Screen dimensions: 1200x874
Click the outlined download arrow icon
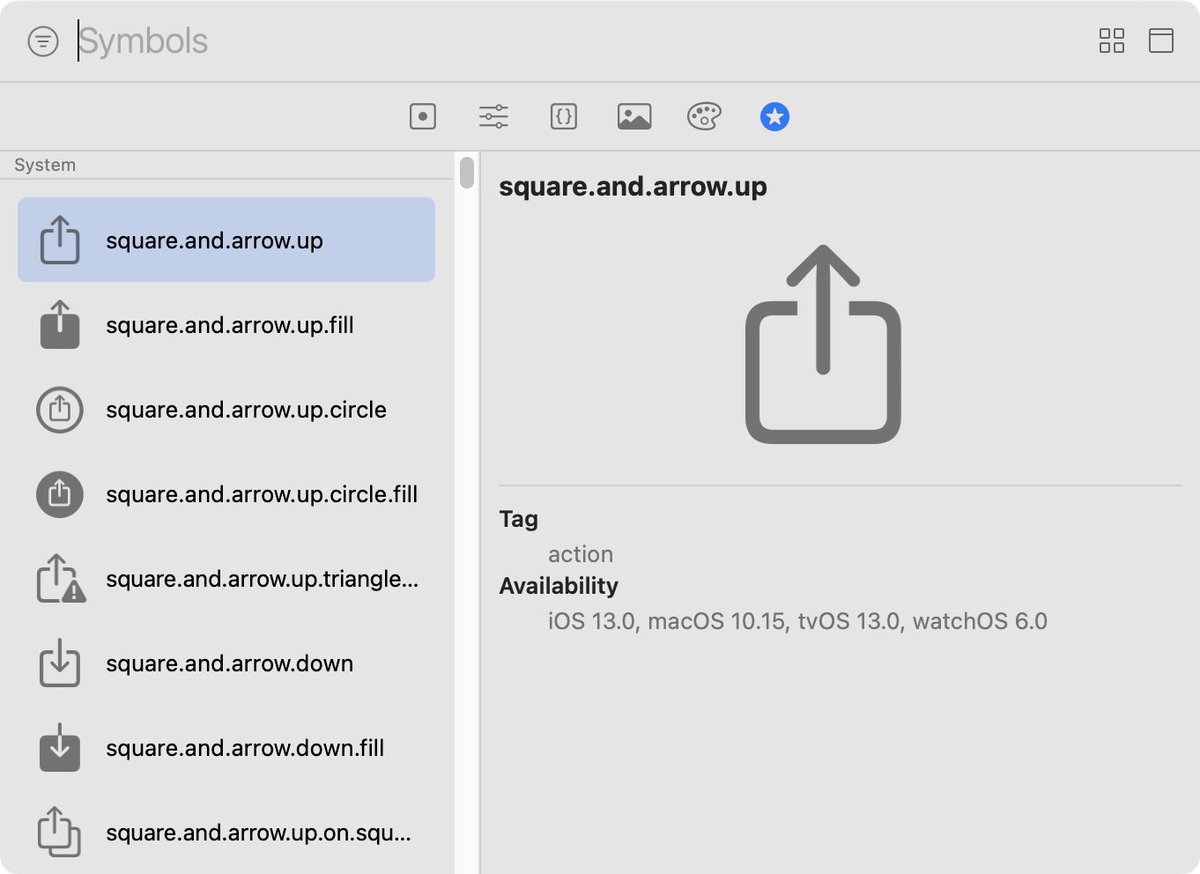click(x=59, y=665)
